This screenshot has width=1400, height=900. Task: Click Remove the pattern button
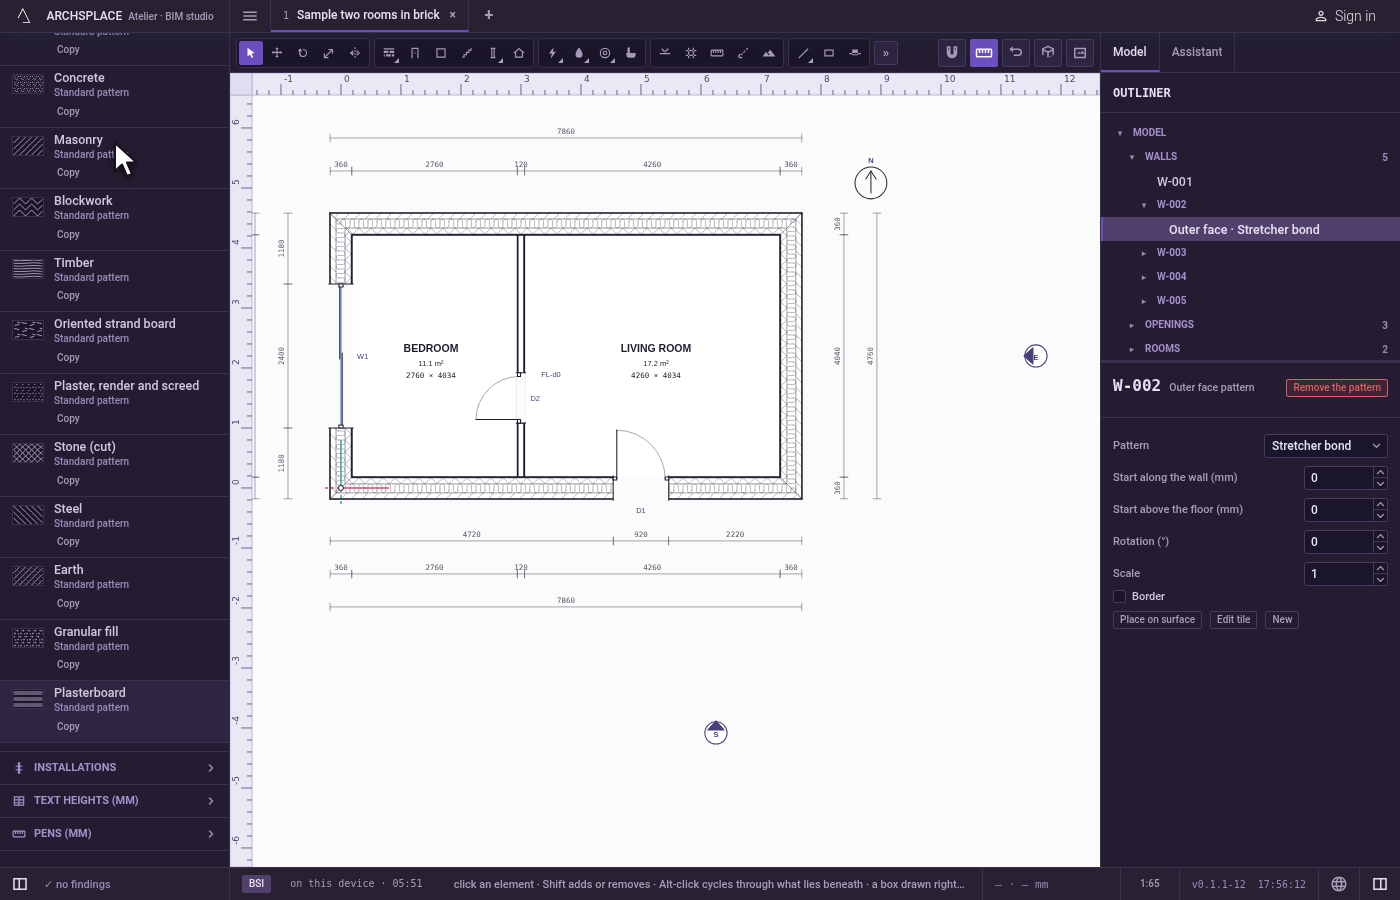point(1337,388)
